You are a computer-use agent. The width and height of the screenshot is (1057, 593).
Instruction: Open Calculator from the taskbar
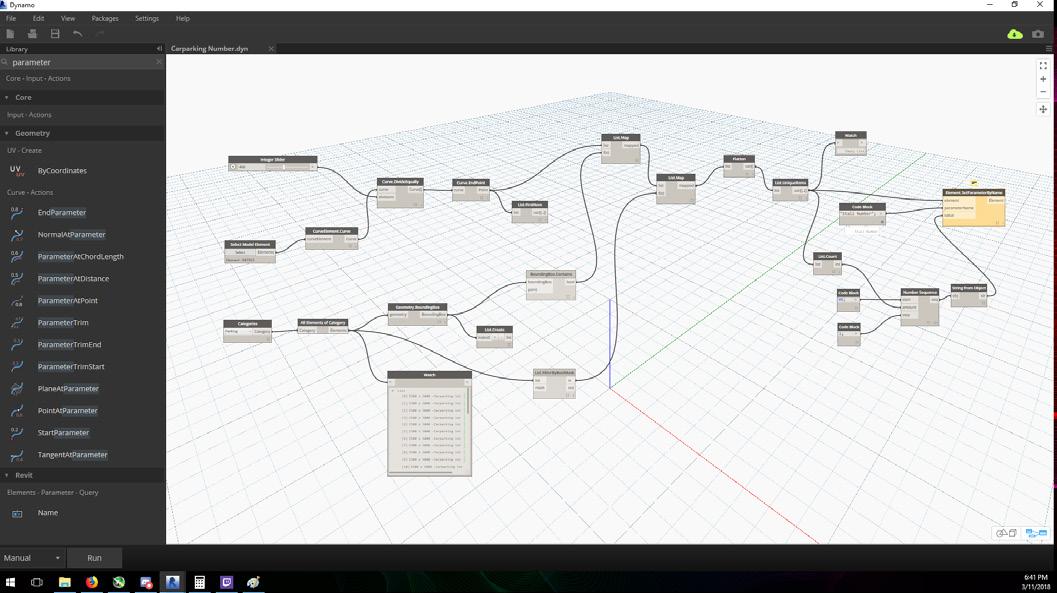[200, 582]
